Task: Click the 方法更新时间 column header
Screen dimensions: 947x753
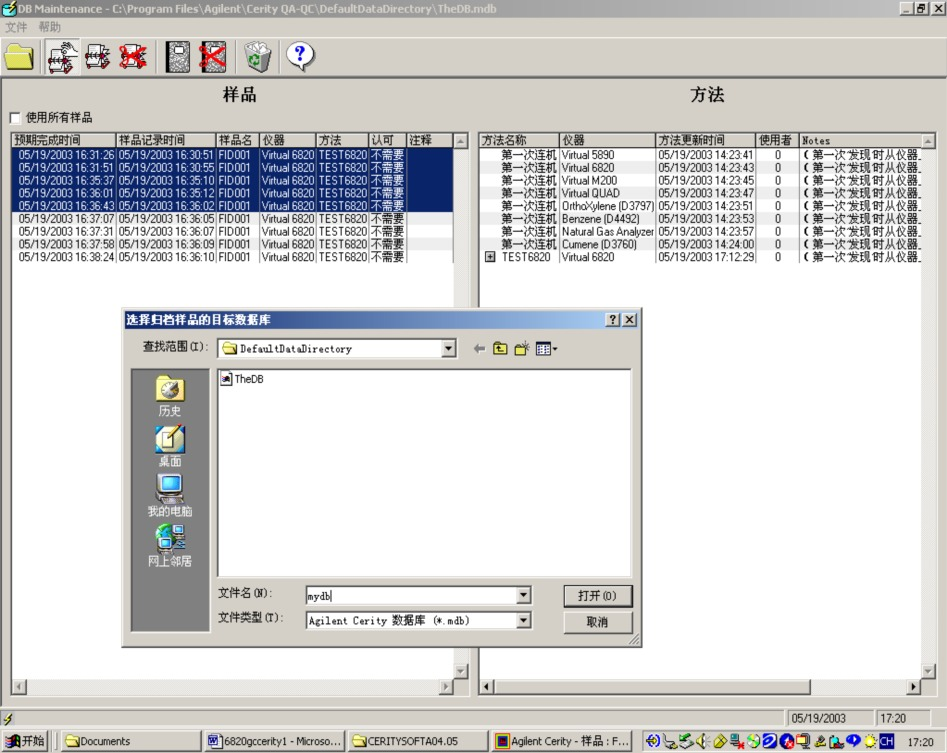Action: click(x=705, y=140)
